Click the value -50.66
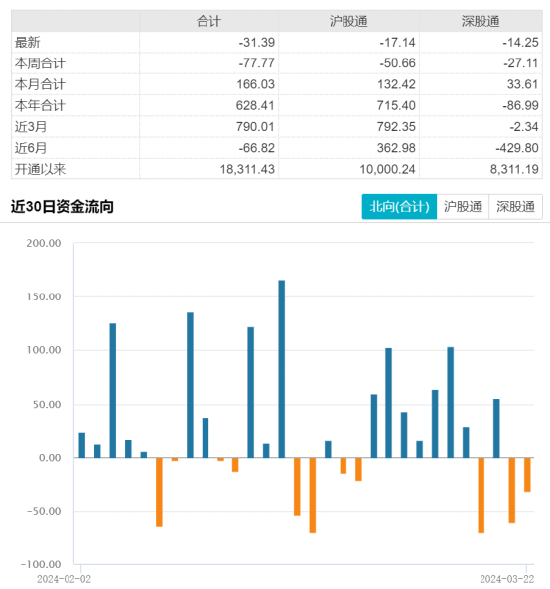This screenshot has height=589, width=550. [397, 63]
